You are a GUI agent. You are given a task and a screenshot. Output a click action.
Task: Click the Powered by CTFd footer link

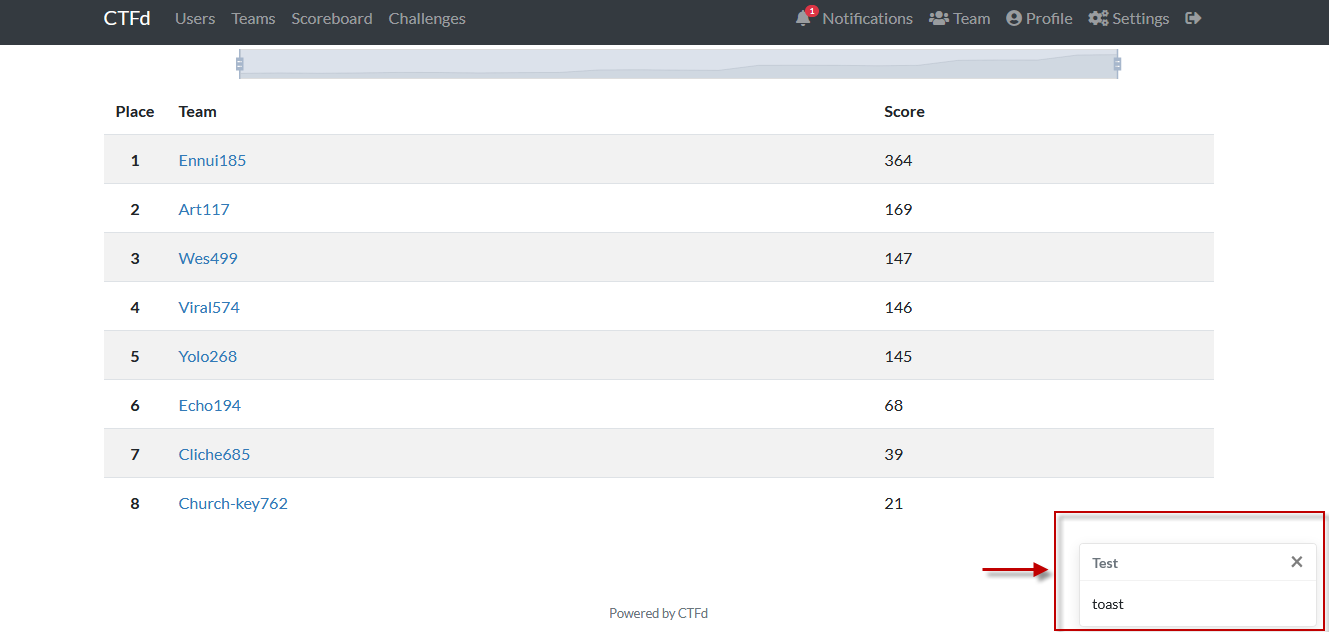(x=658, y=613)
